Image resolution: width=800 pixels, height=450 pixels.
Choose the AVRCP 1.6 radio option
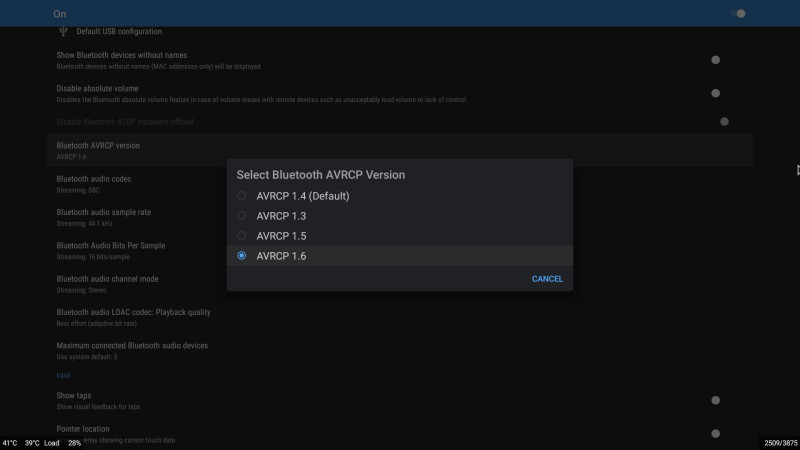(x=242, y=256)
